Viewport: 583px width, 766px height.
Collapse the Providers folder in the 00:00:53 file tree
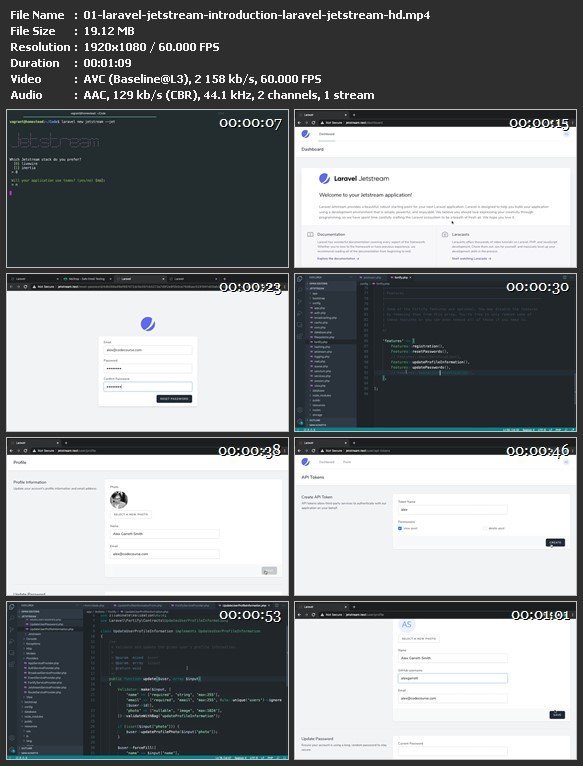31,658
